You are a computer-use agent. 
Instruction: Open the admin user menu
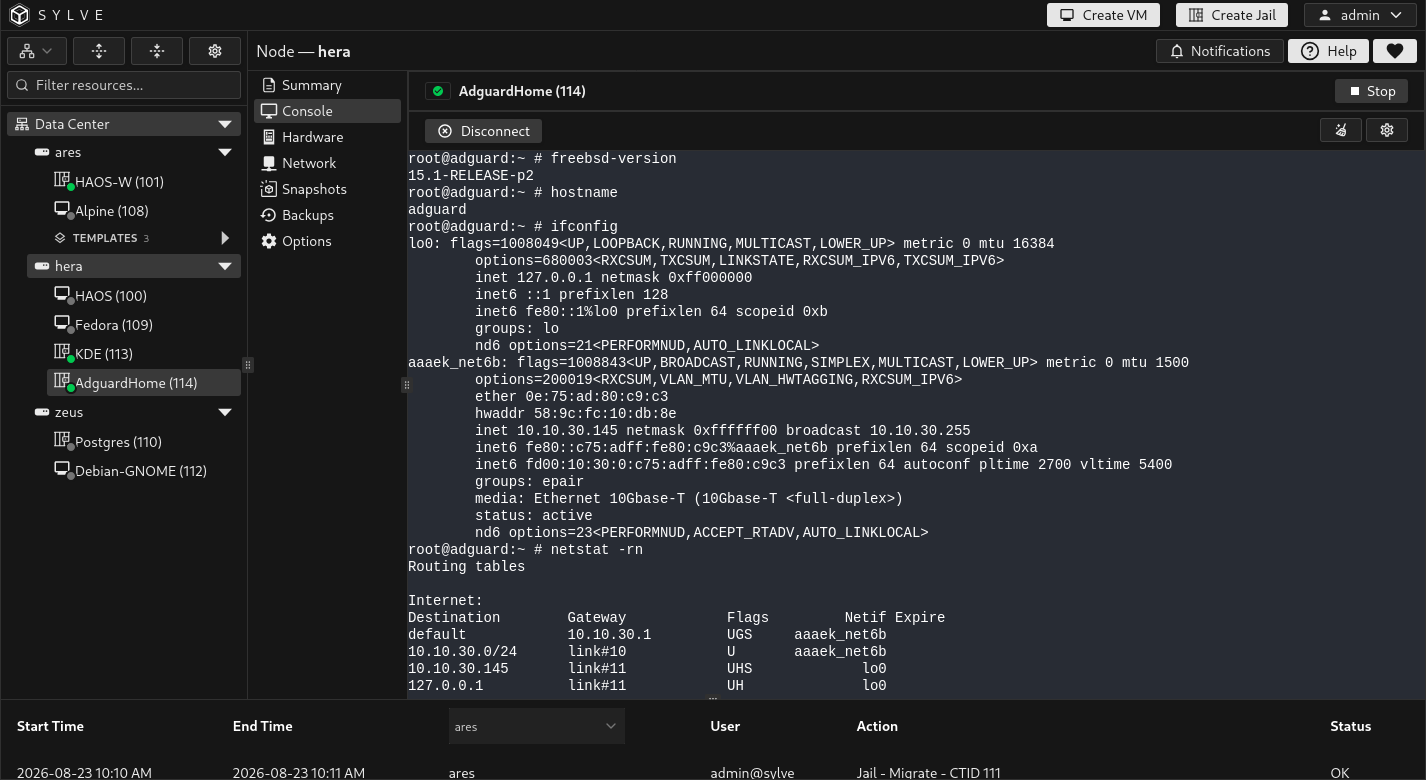1359,15
